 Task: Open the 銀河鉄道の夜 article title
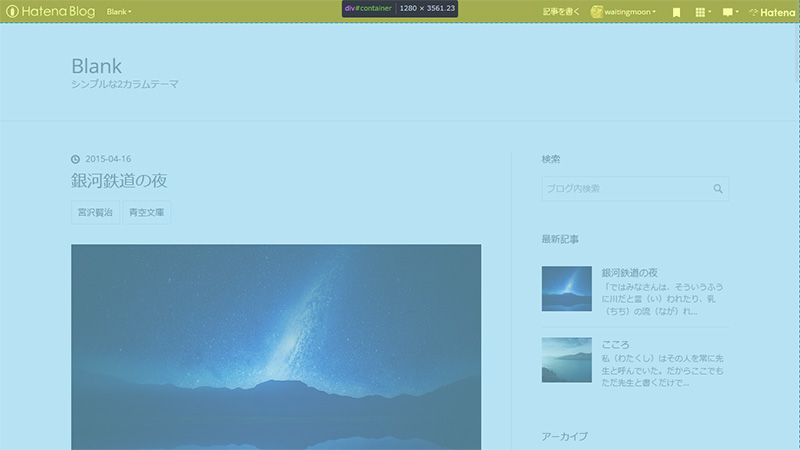tap(119, 181)
